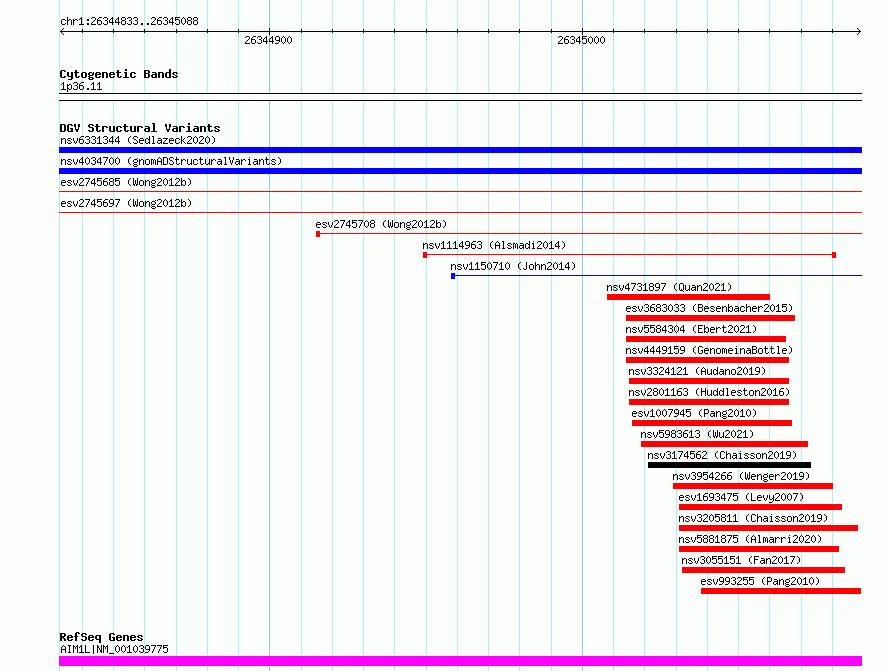
Task: Open the nsv5983613 (Wu2021) label
Action: coord(697,434)
